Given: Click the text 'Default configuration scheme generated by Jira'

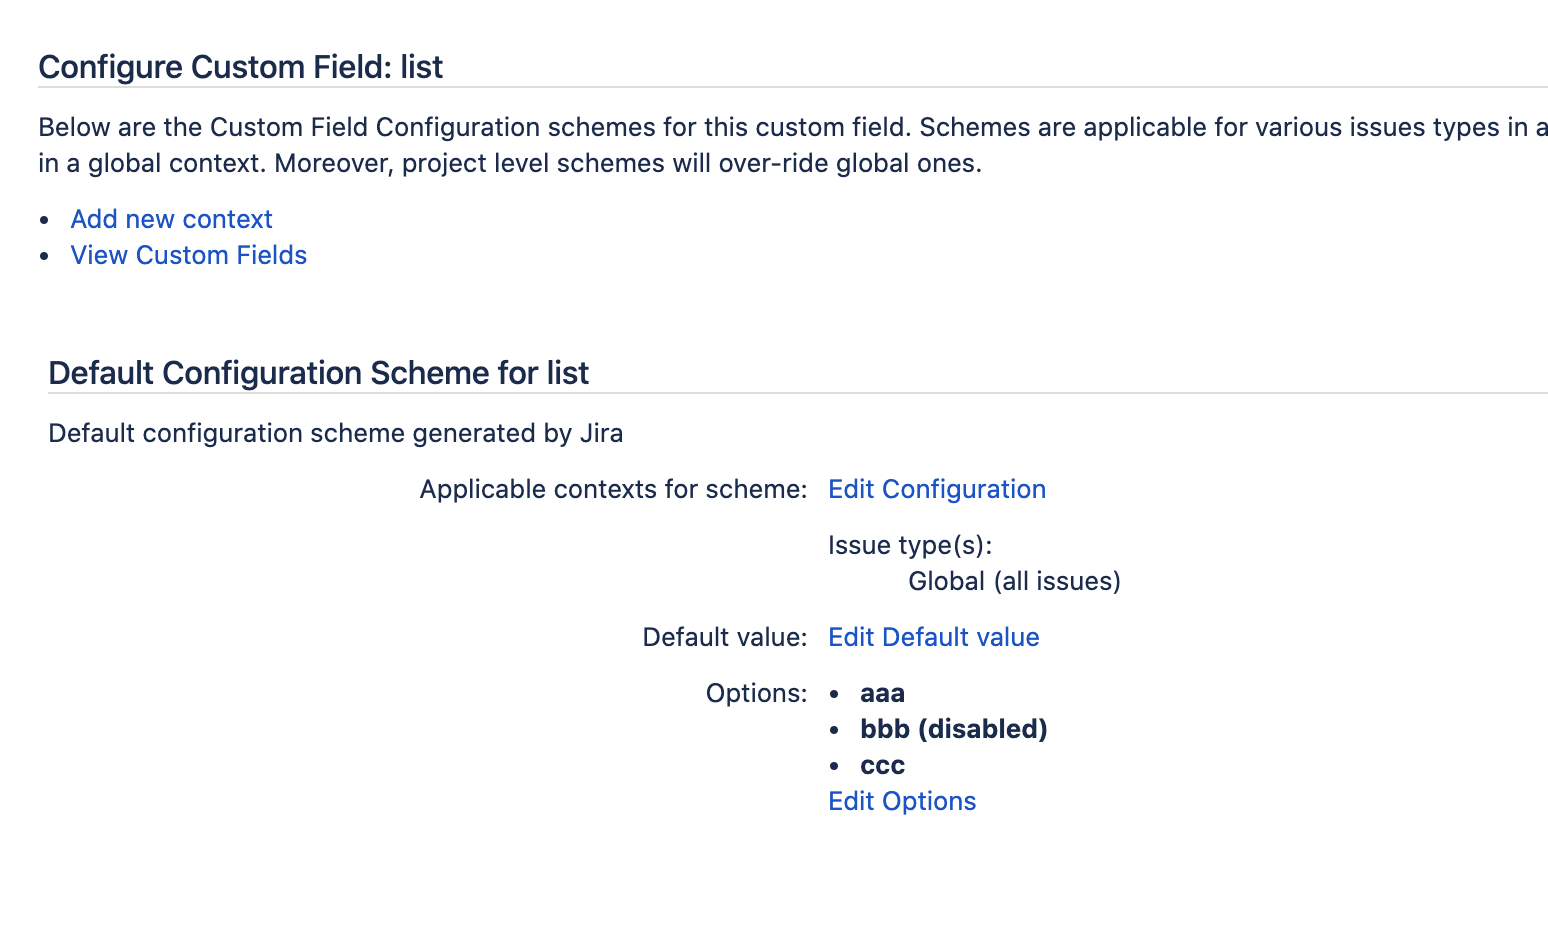Looking at the screenshot, I should (335, 433).
